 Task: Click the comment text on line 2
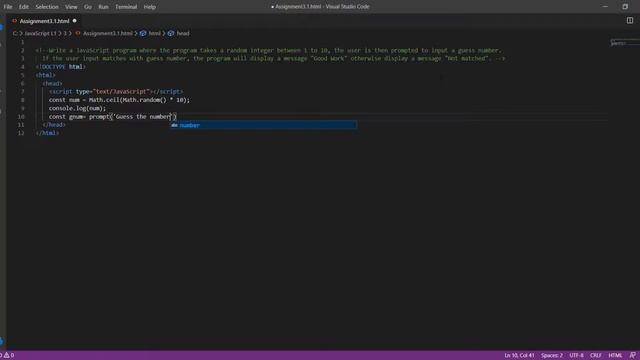point(269,50)
